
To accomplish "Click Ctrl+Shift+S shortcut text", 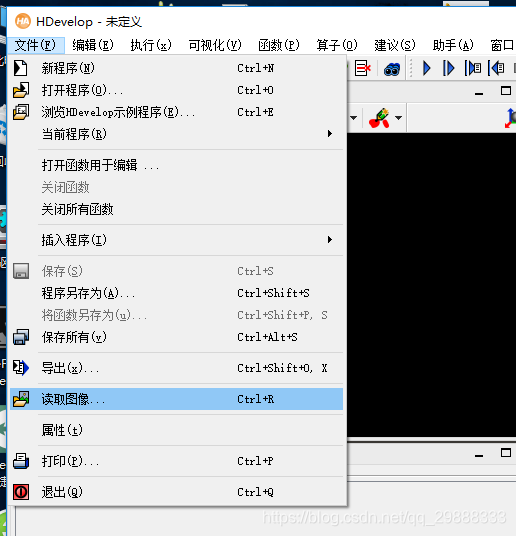I will click(273, 293).
